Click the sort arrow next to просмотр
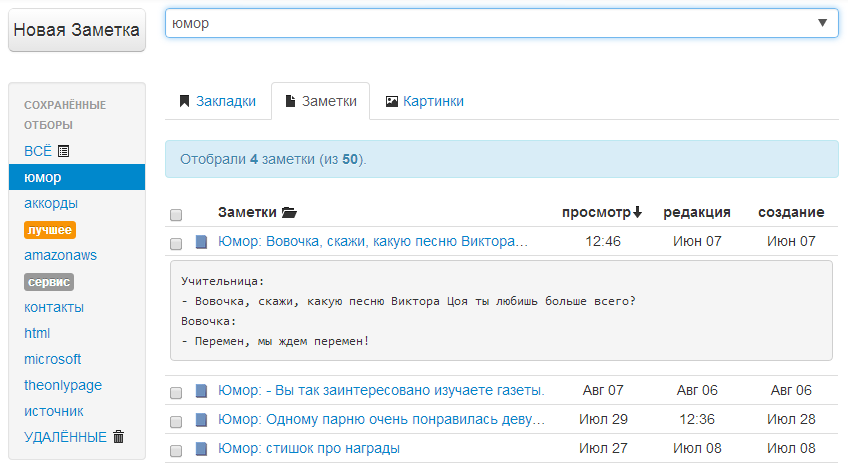Screen dimensions: 848x470 (x=637, y=212)
